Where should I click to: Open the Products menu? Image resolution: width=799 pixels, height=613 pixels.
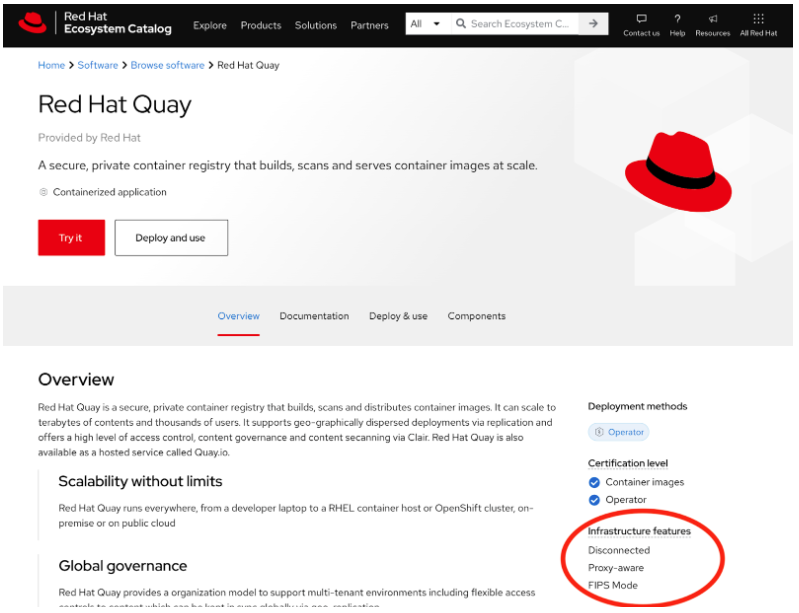tap(261, 25)
